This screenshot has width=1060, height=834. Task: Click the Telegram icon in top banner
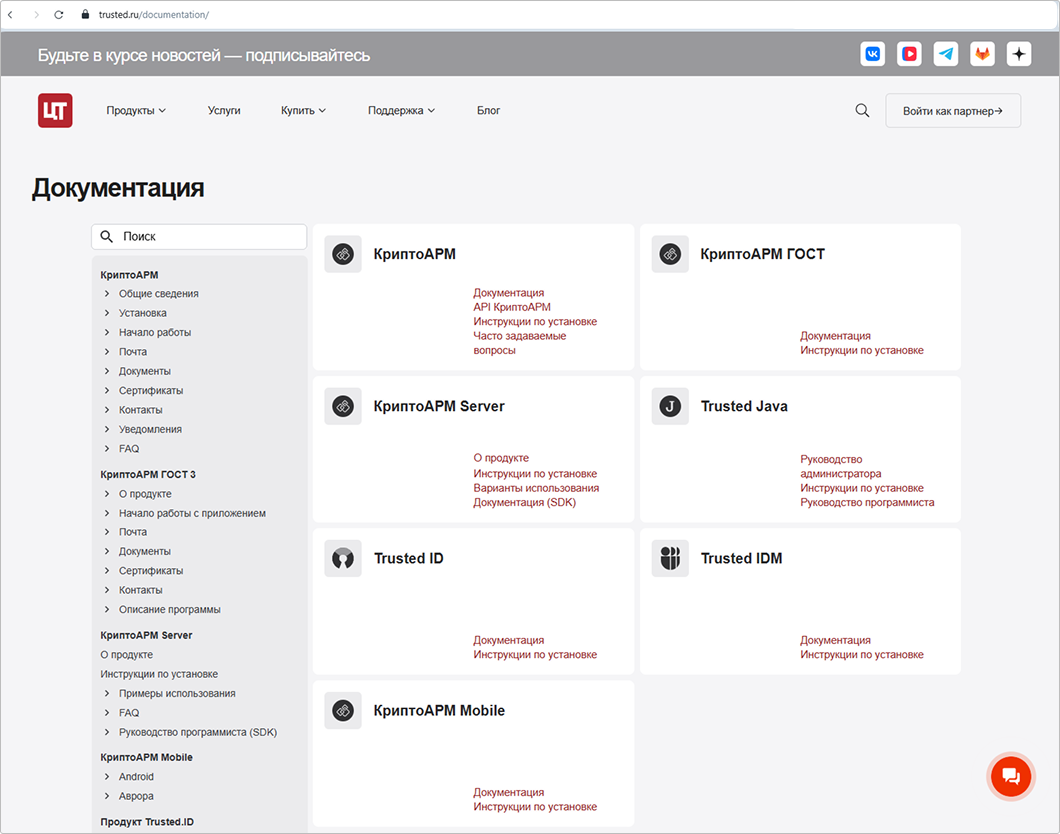946,54
